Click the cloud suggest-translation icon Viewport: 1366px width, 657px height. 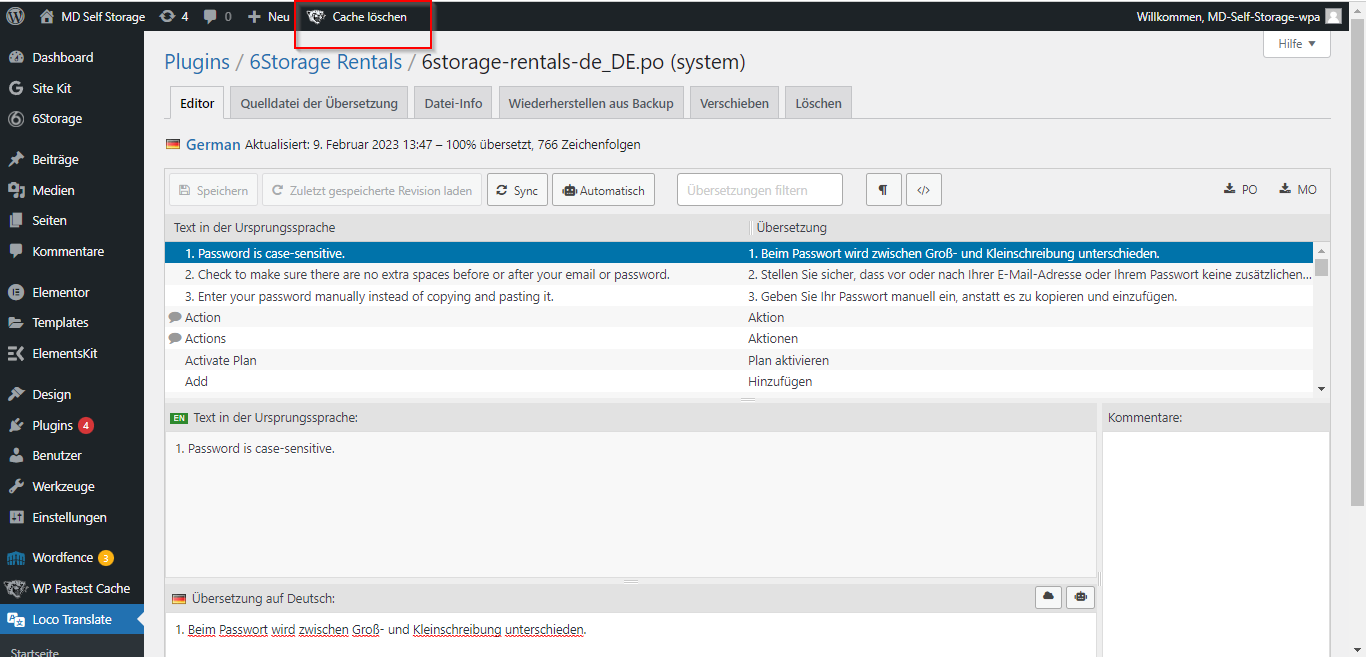1049,597
